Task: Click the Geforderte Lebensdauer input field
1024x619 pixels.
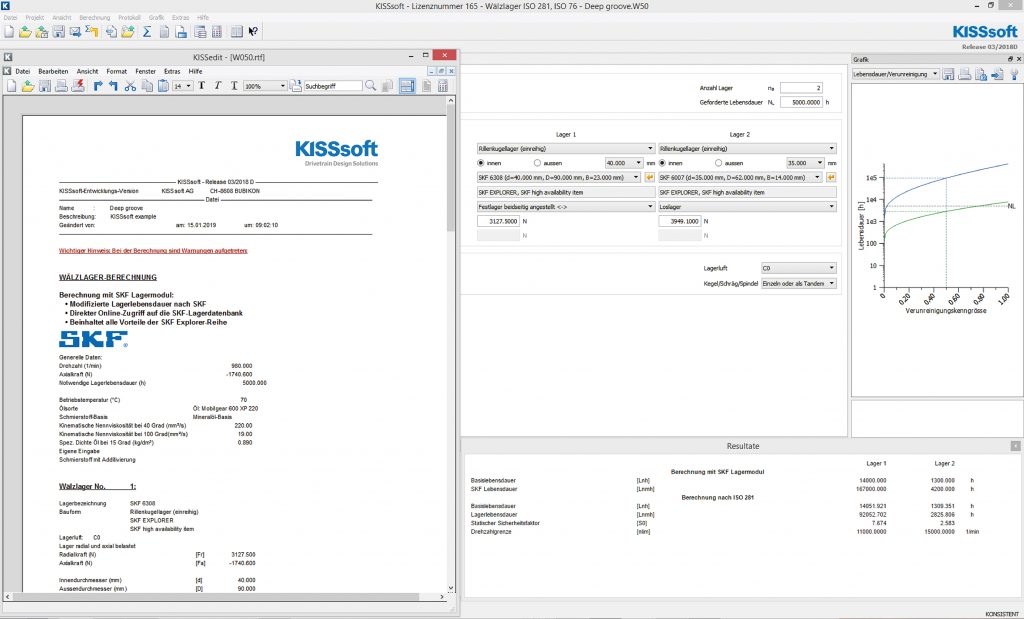Action: pos(799,102)
